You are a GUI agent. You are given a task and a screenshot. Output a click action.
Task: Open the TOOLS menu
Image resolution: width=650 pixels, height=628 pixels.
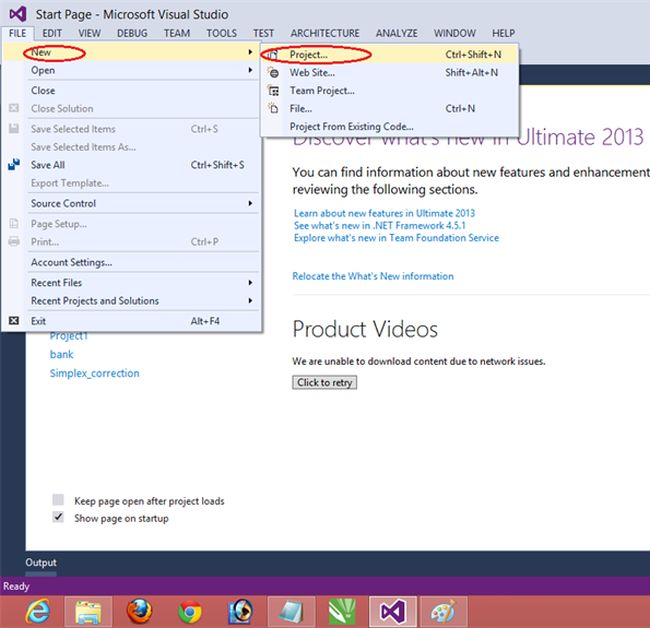tap(222, 33)
